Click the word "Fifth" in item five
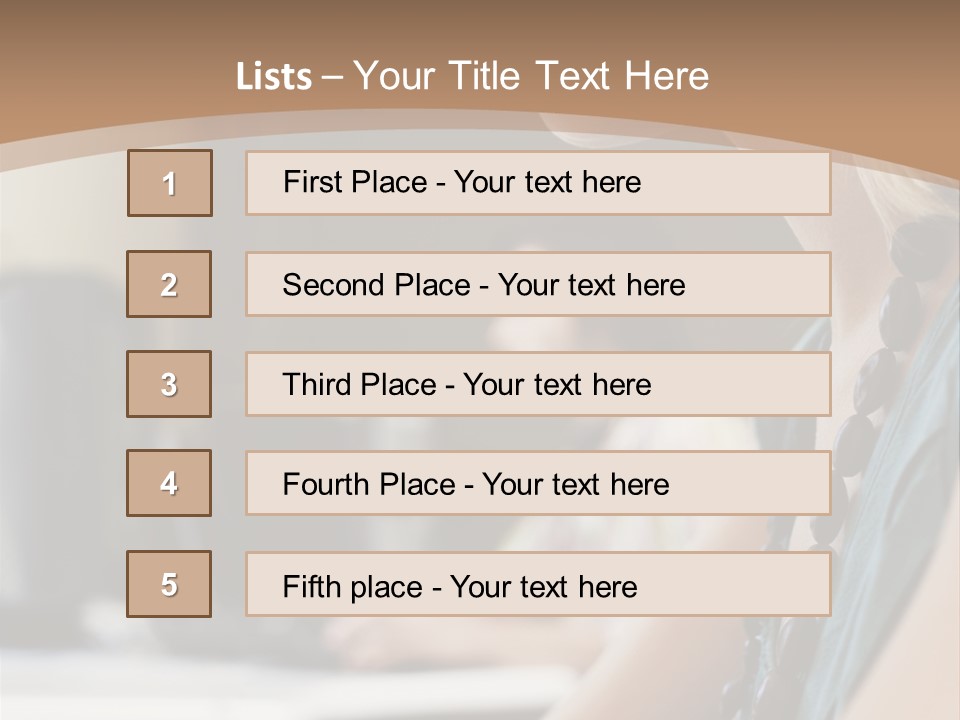 (311, 586)
